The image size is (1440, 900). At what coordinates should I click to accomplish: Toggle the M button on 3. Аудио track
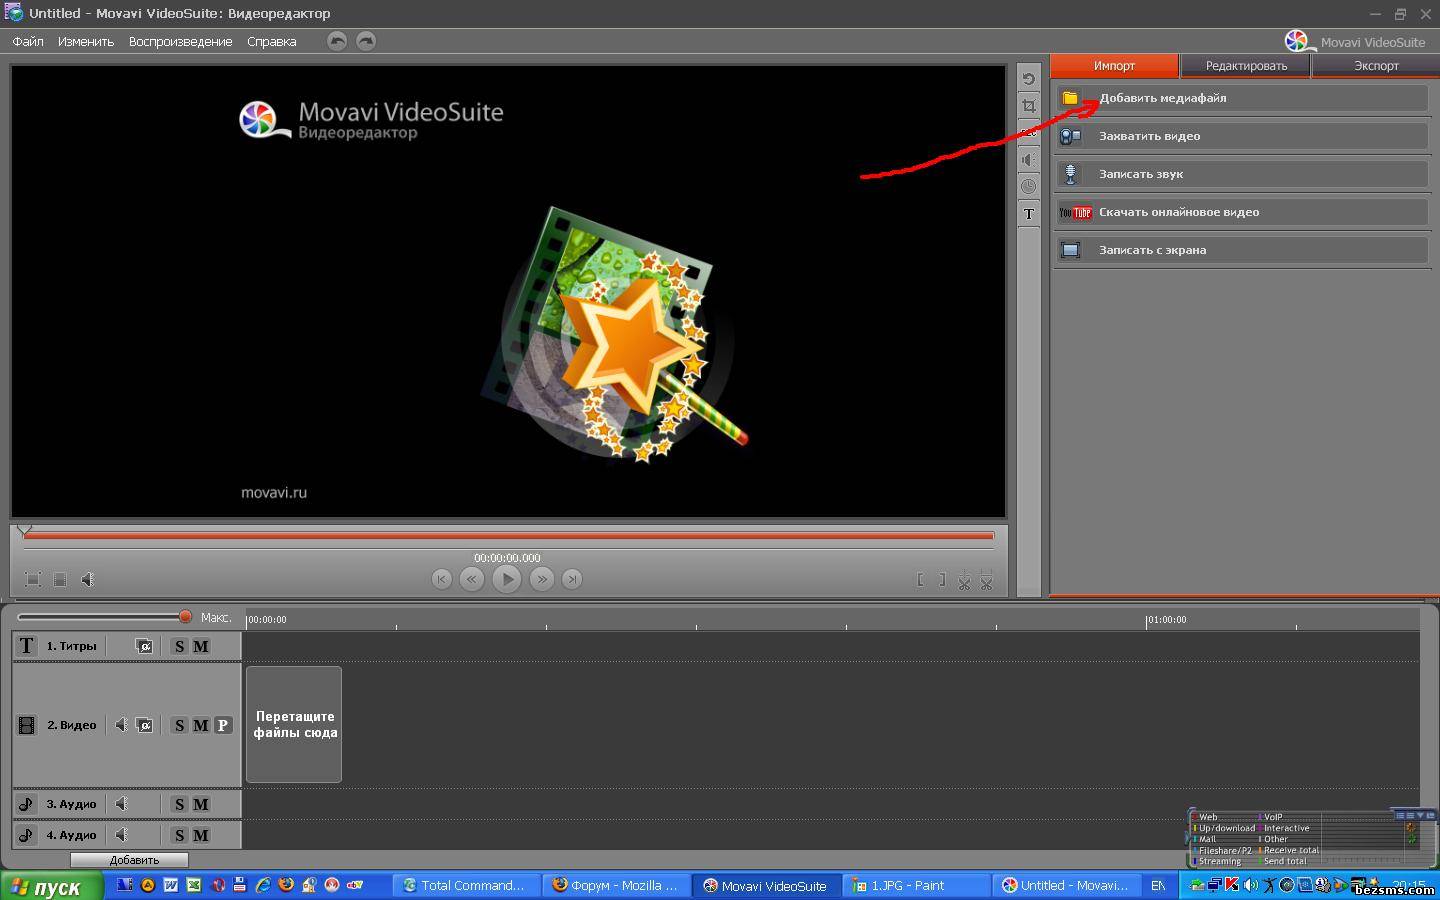[201, 804]
